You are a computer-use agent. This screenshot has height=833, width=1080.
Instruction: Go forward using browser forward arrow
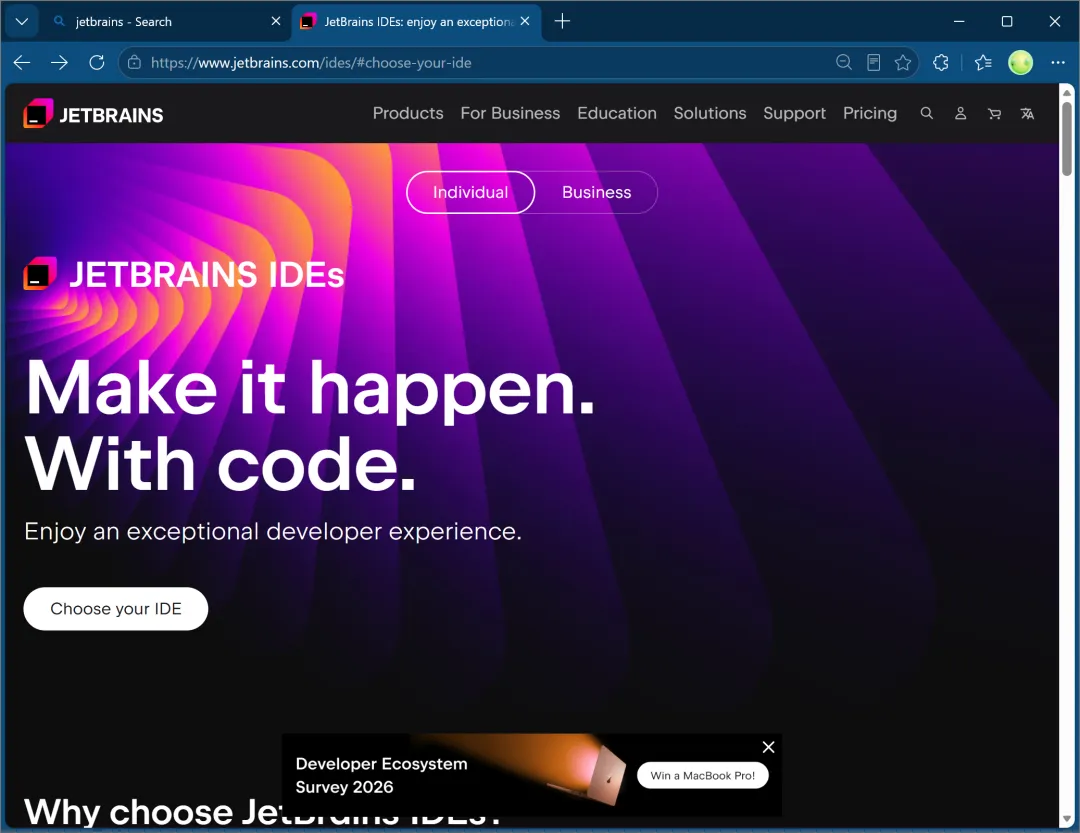pyautogui.click(x=59, y=63)
